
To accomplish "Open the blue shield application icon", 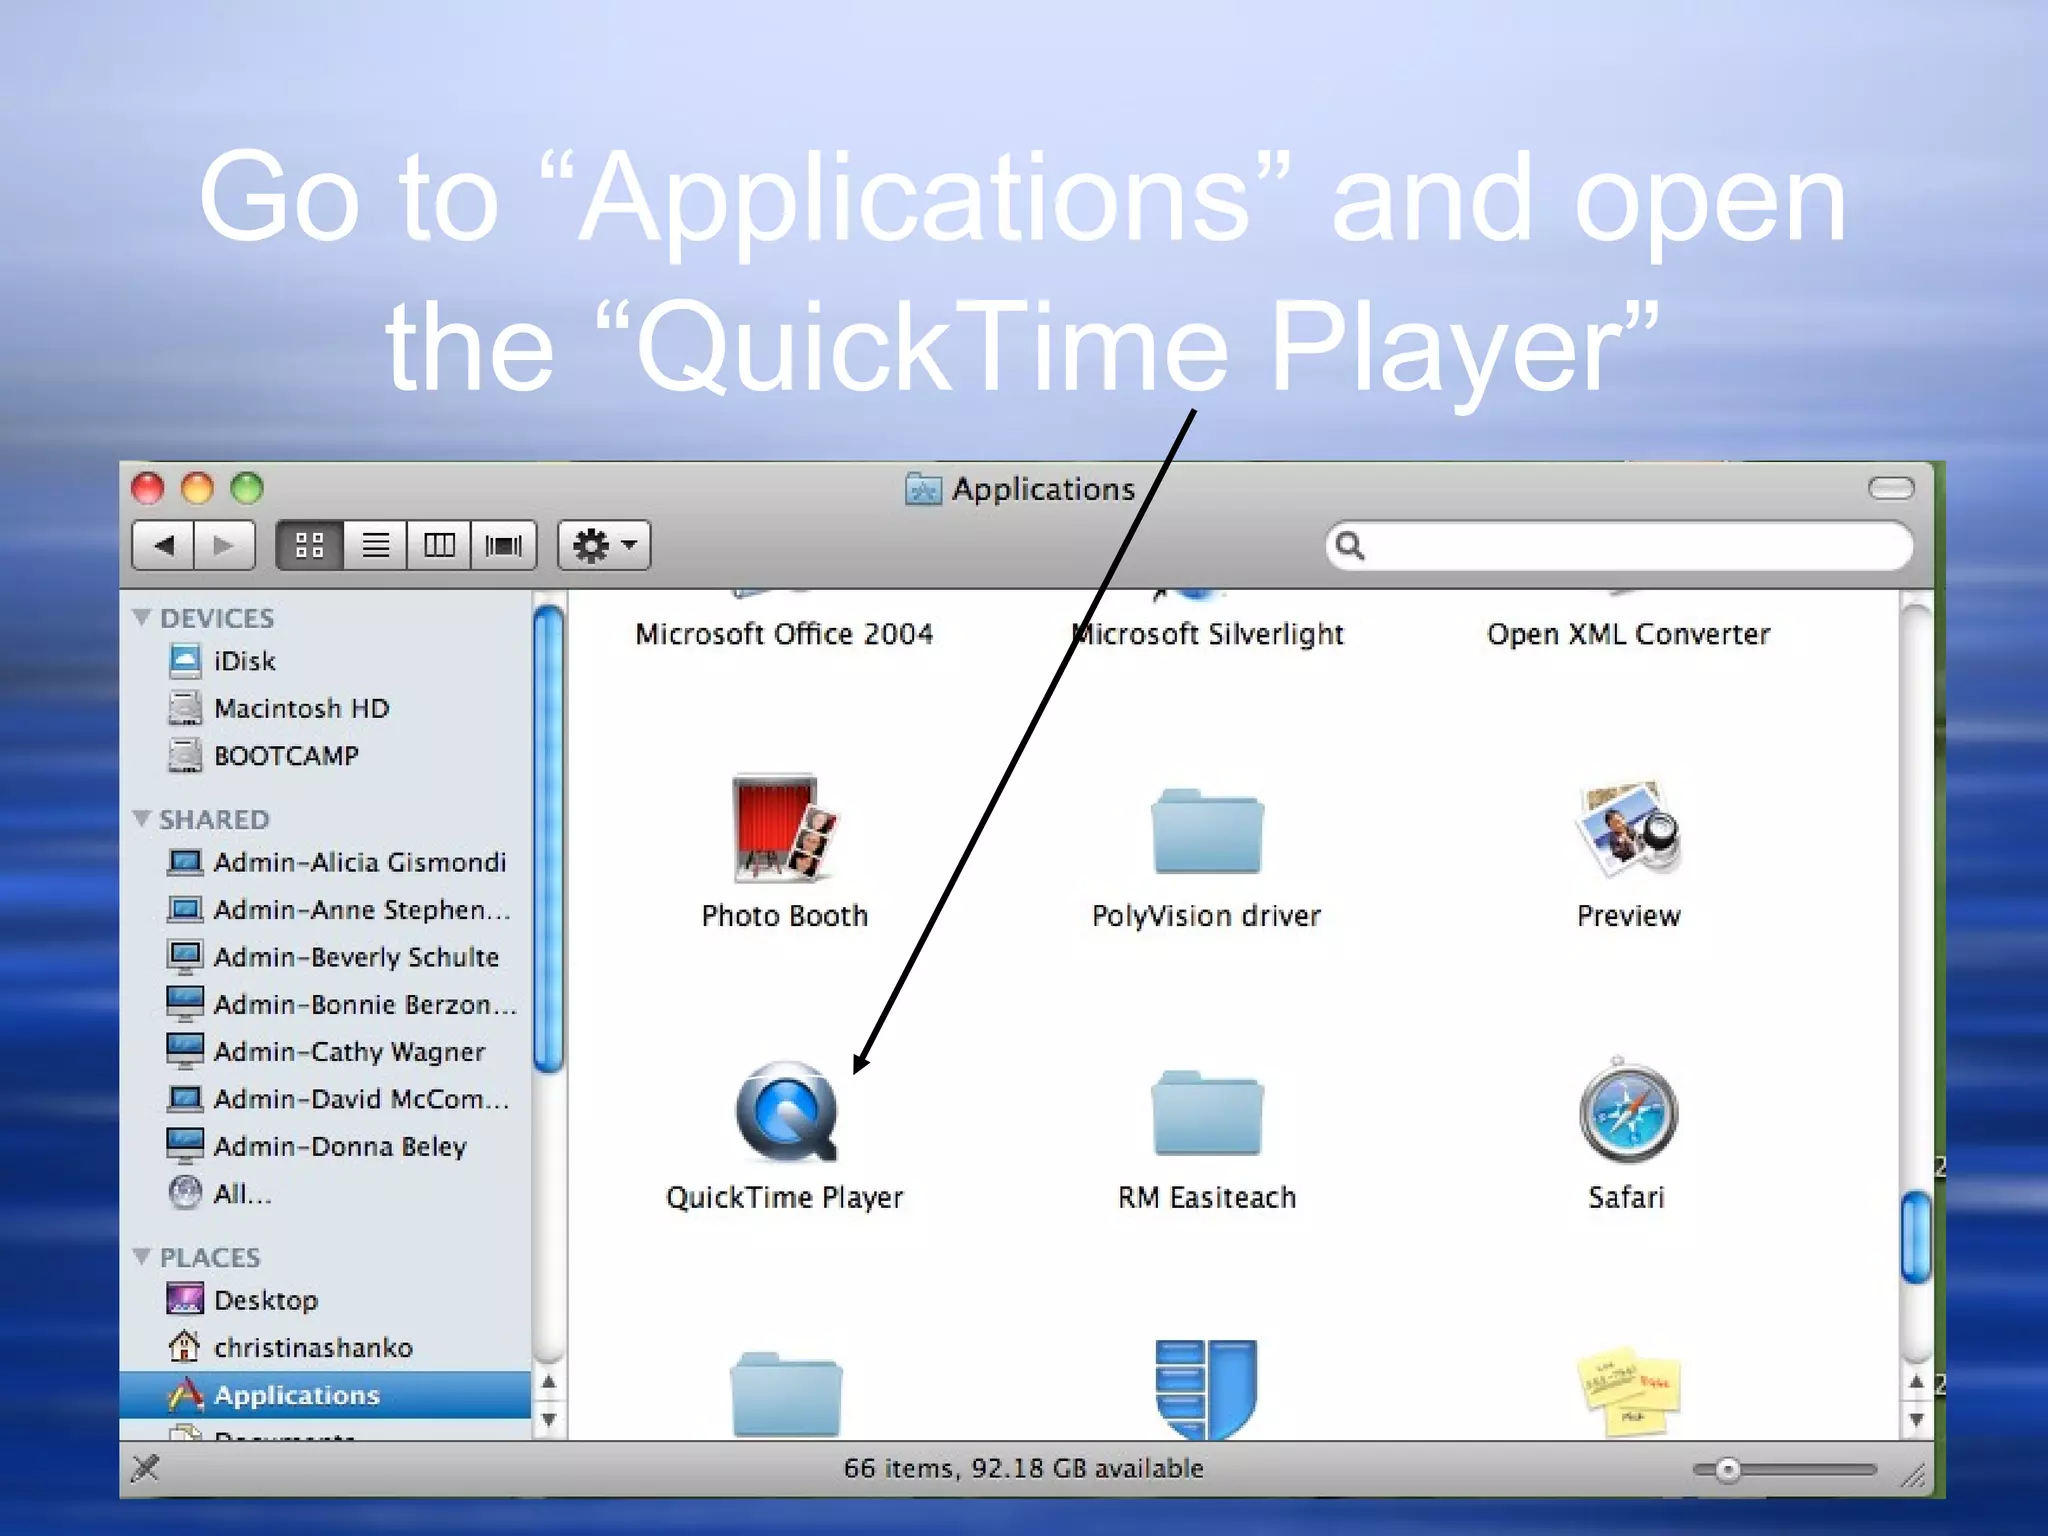I will tap(1207, 1389).
